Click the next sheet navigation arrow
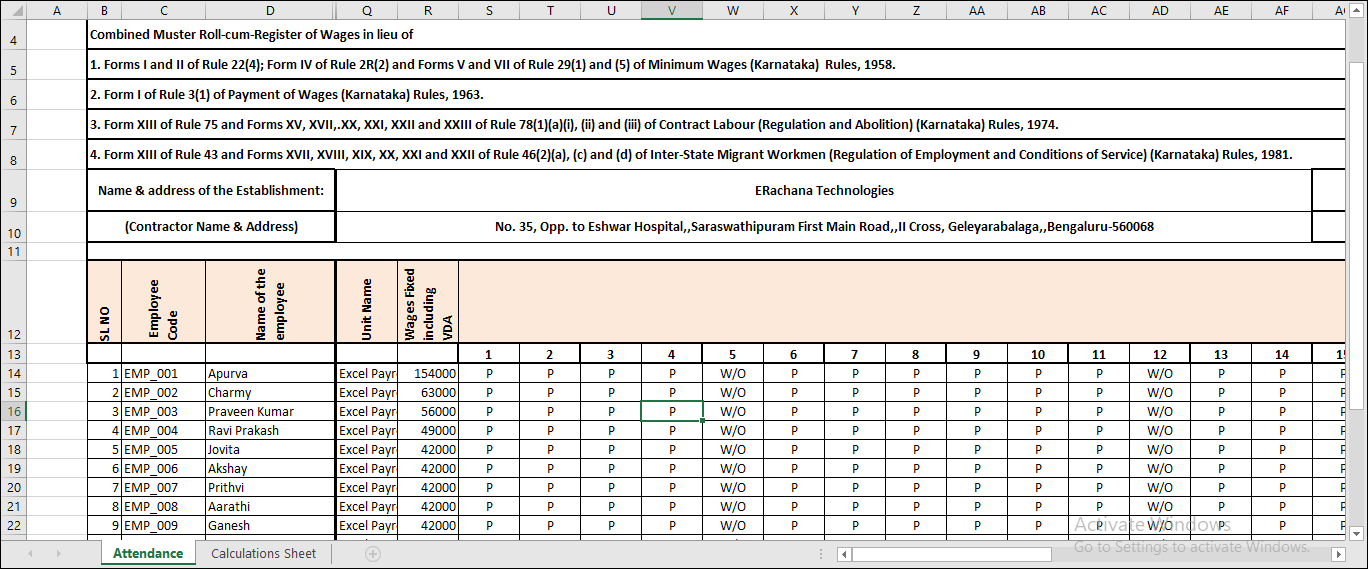 (x=58, y=553)
